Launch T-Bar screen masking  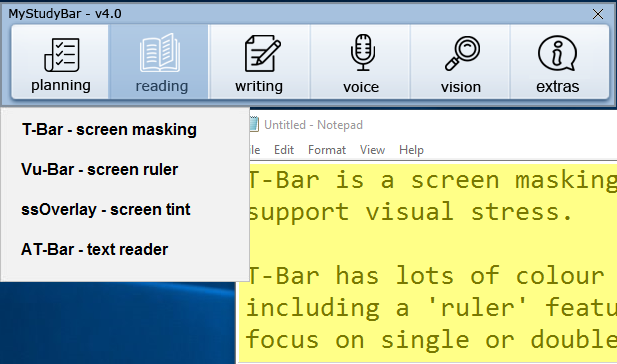pos(109,129)
